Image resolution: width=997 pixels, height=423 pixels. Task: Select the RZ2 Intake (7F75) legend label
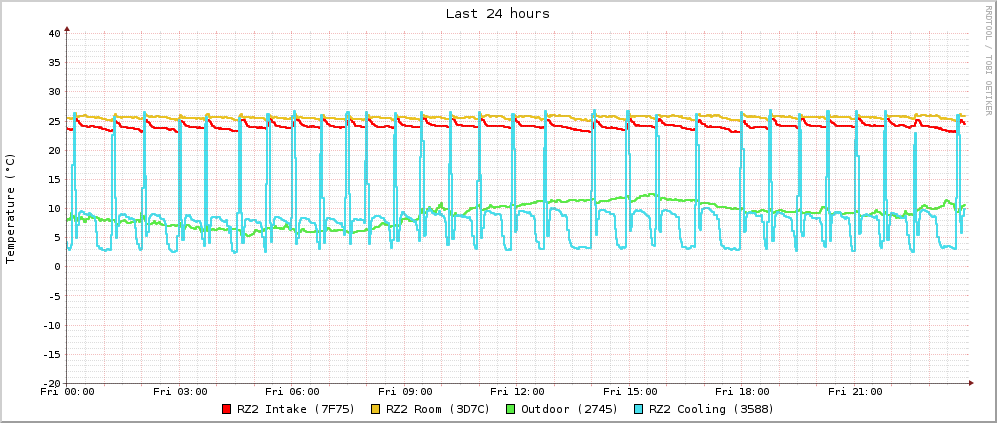(x=289, y=409)
